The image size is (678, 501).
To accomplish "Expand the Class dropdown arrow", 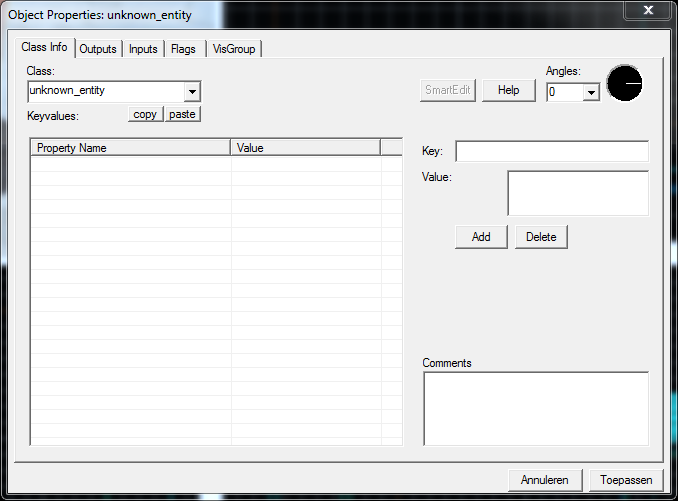I will point(192,92).
